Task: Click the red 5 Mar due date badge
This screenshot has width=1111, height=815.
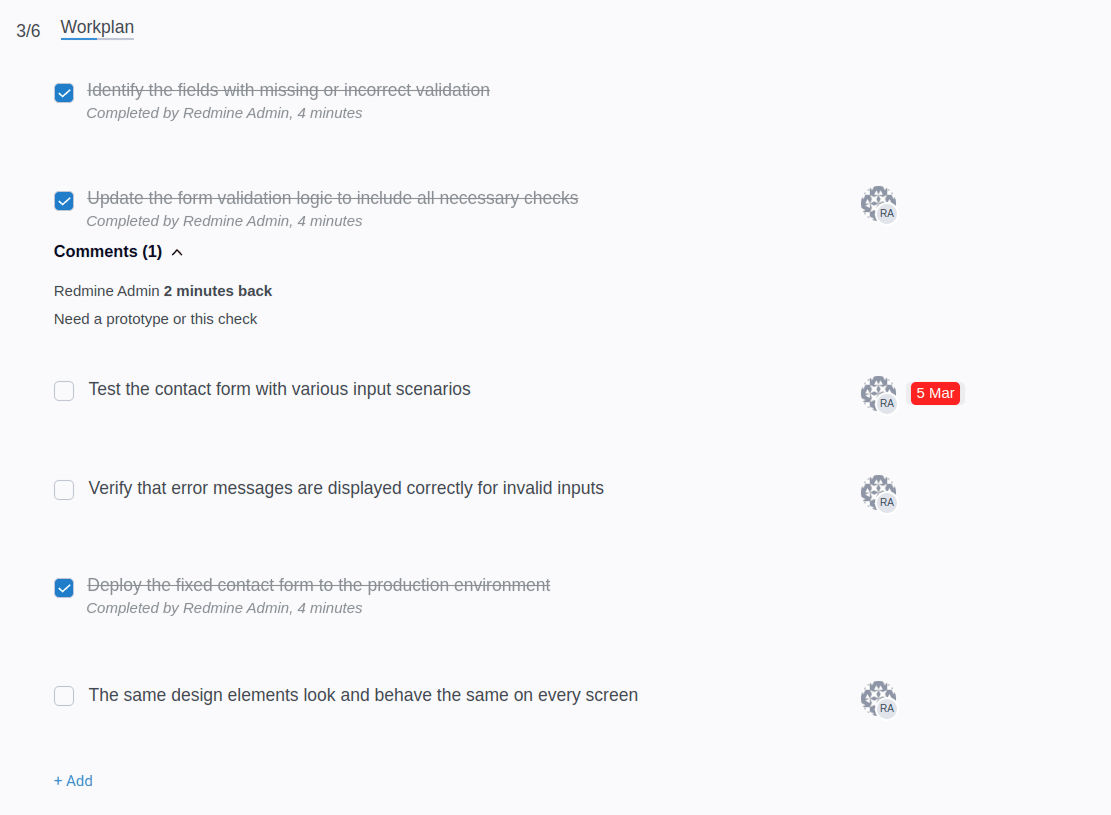Action: (935, 393)
